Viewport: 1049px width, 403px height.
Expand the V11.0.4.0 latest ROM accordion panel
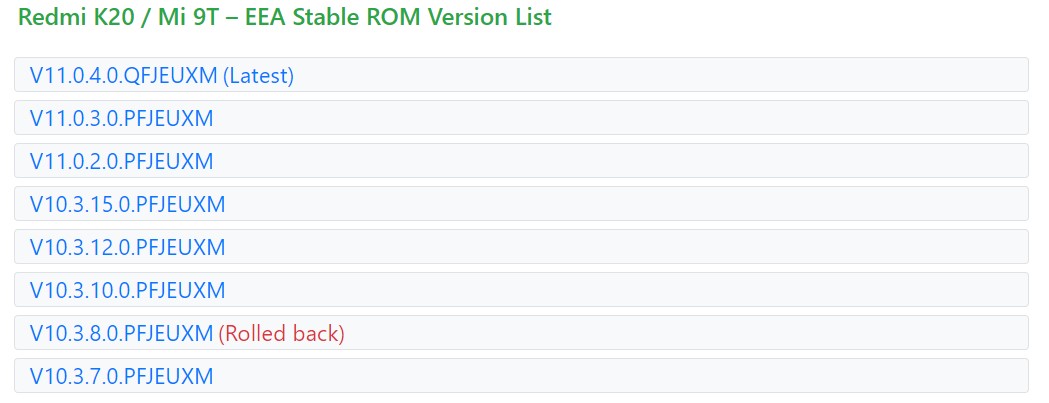pos(521,74)
